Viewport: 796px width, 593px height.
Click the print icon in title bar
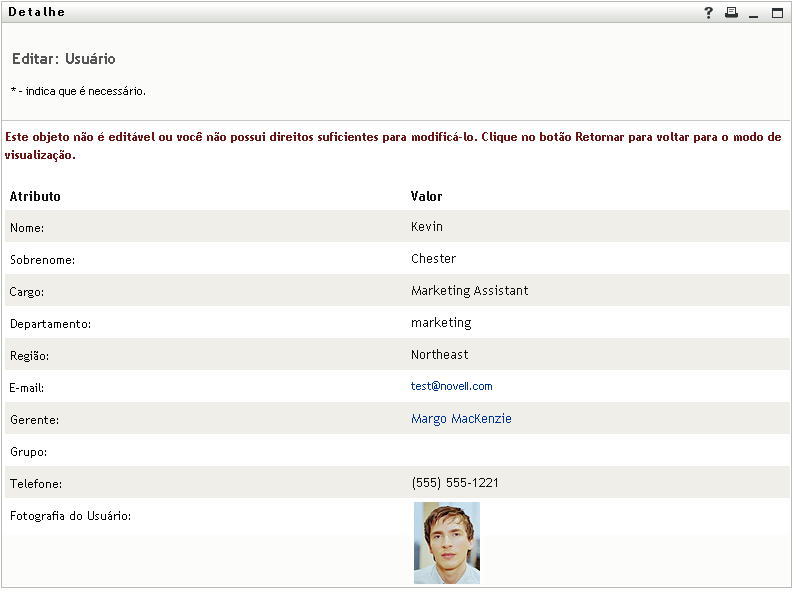pos(731,13)
